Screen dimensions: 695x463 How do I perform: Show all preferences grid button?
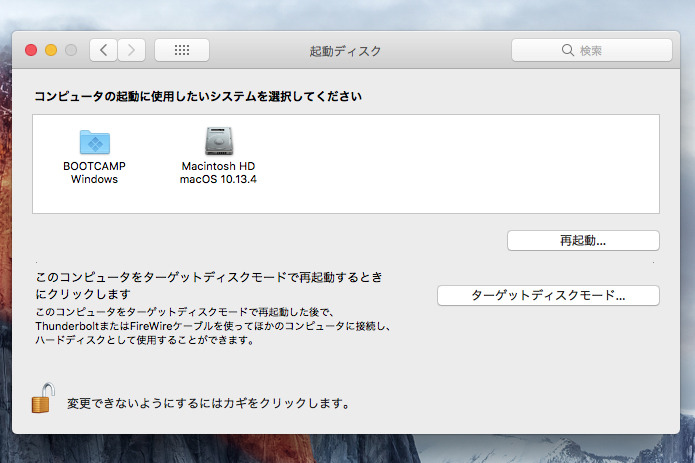[x=182, y=50]
